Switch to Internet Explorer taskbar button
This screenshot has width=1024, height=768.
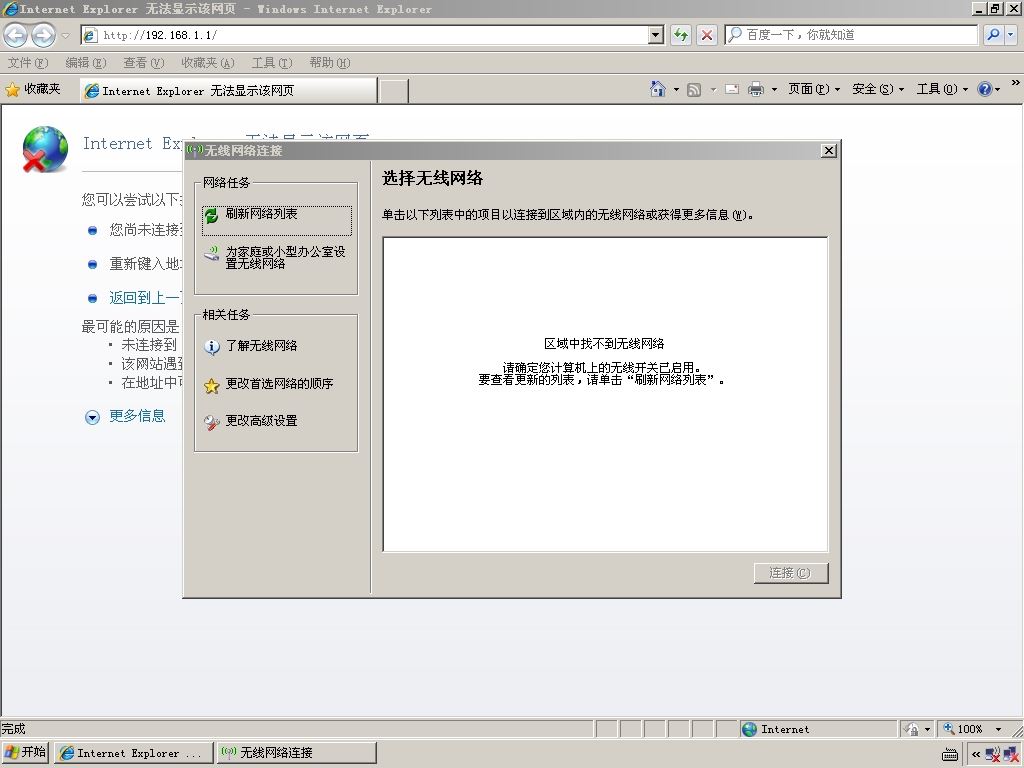[x=134, y=753]
